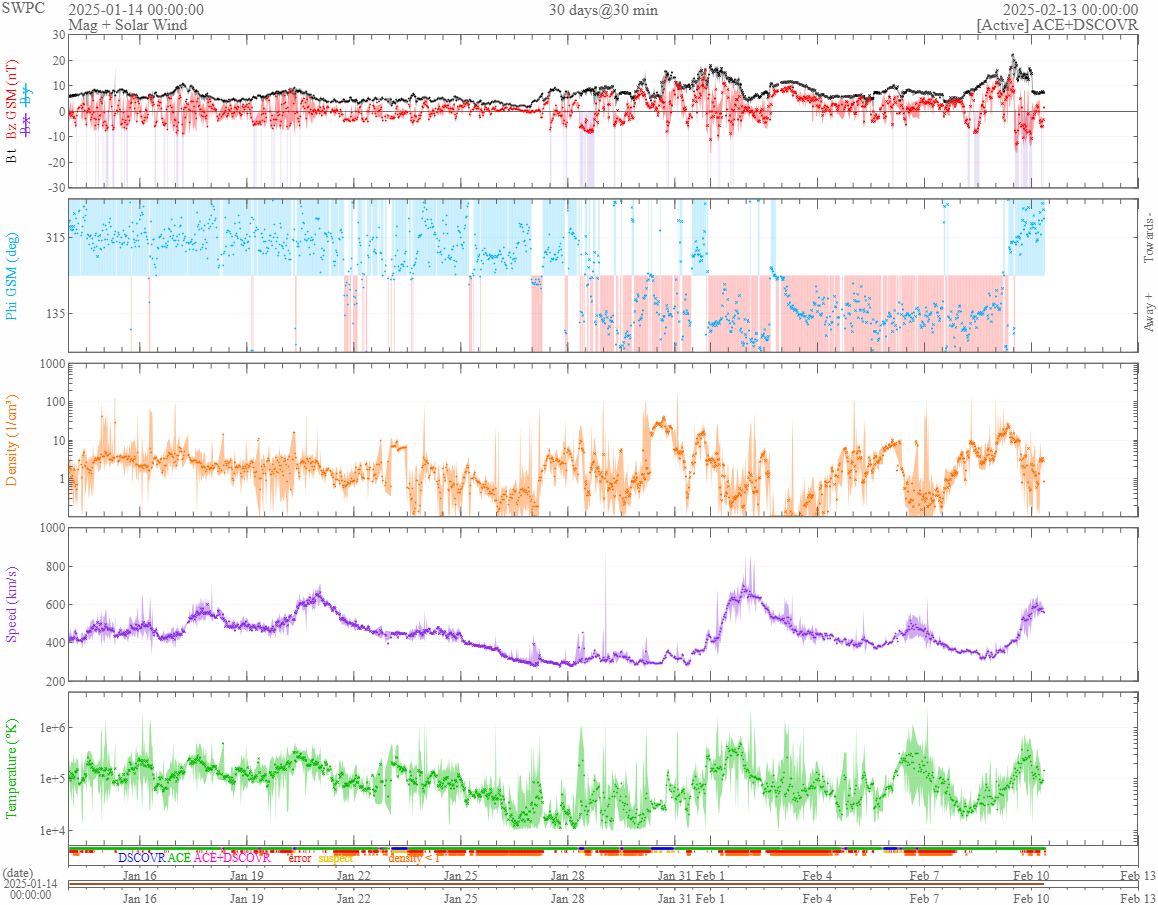Click the '800' tick on Speed axis
The height and width of the screenshot is (905, 1158).
click(55, 567)
